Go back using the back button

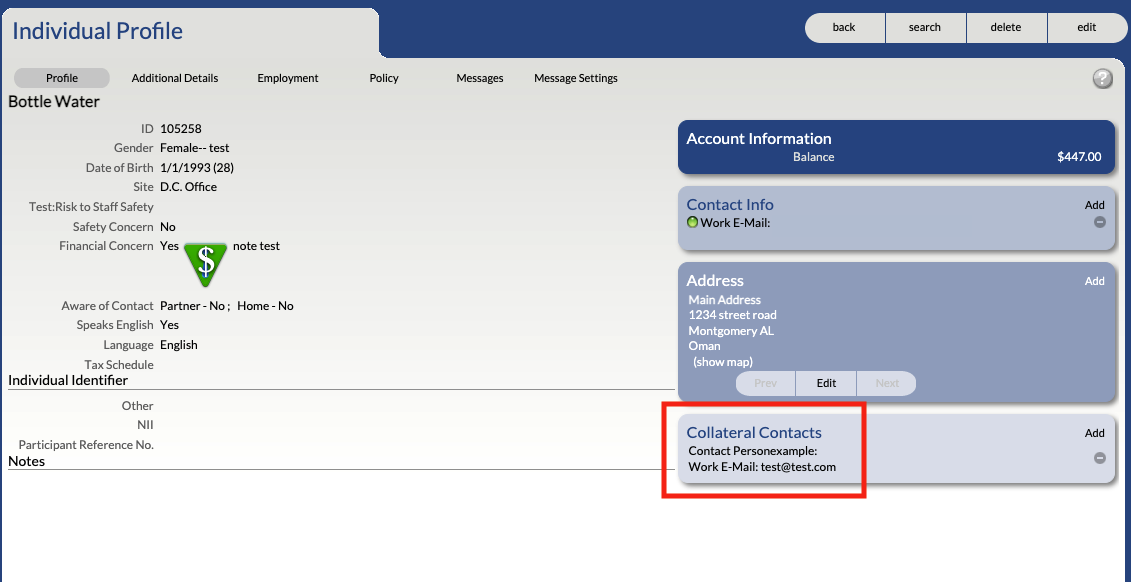click(844, 27)
